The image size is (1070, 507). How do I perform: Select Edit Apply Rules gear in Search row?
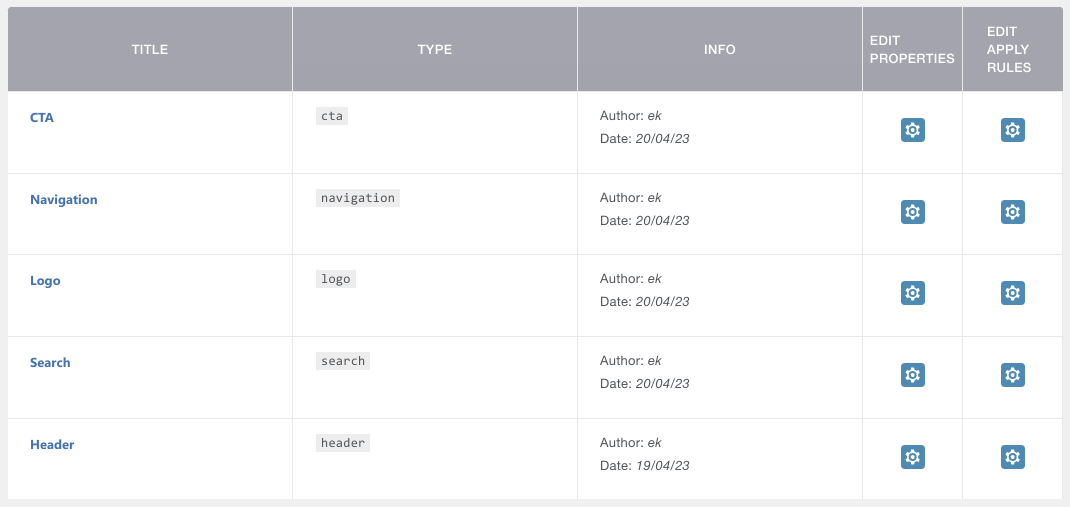[1013, 375]
